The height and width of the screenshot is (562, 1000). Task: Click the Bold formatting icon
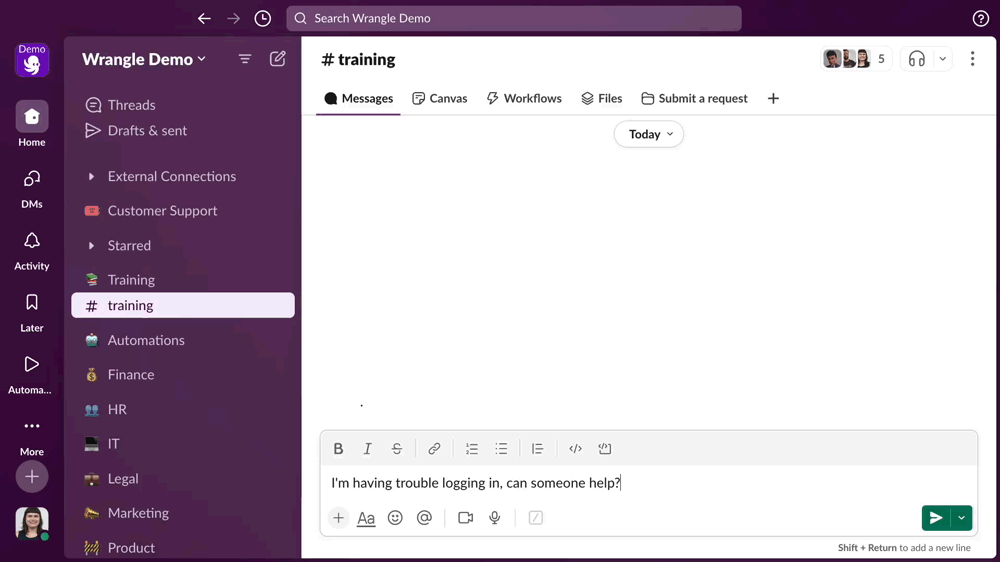click(x=338, y=449)
